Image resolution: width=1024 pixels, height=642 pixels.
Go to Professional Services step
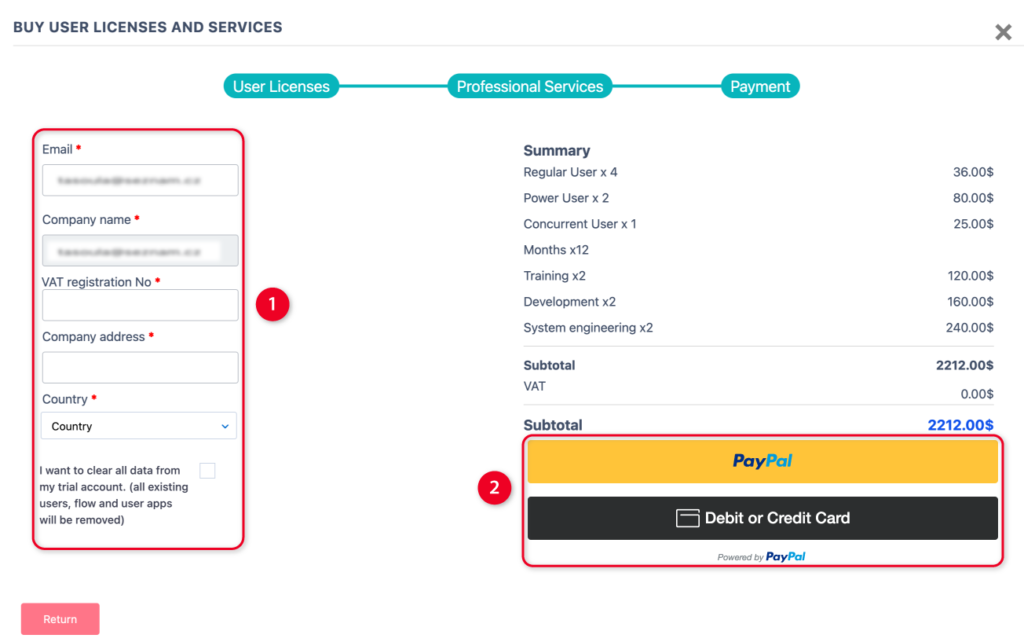click(529, 87)
